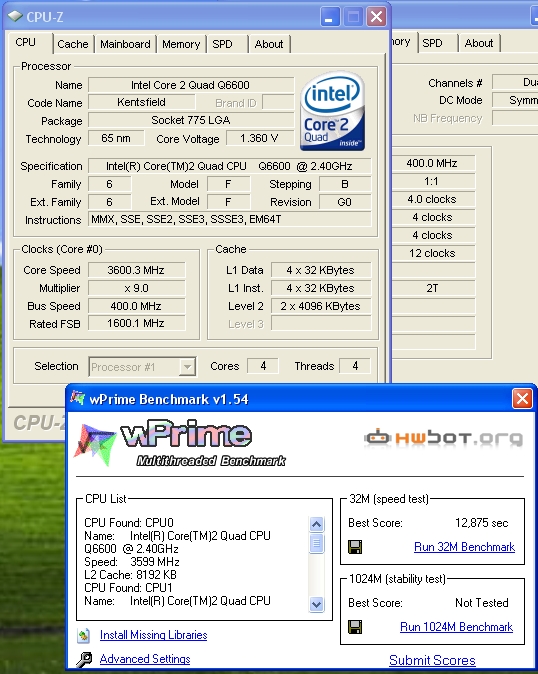The height and width of the screenshot is (674, 538).
Task: Open the About tab in front CPU-Z
Action: [269, 44]
